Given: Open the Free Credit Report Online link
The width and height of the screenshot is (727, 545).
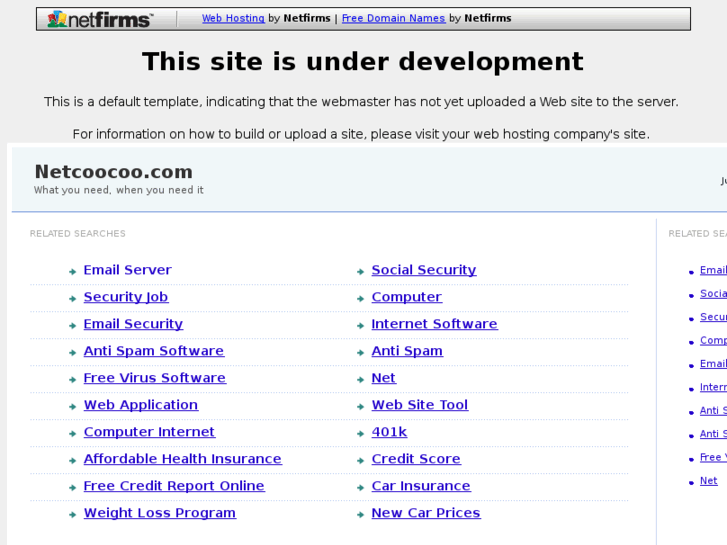Looking at the screenshot, I should point(174,486).
